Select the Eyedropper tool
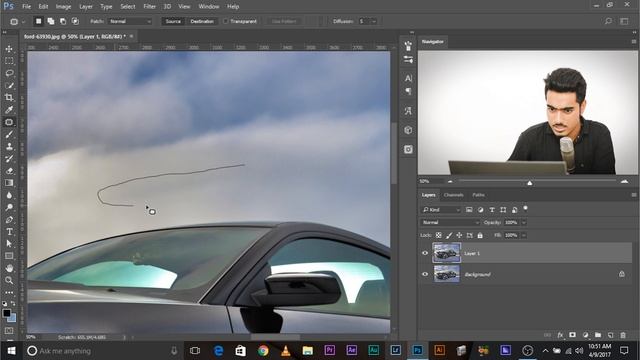 [9, 110]
